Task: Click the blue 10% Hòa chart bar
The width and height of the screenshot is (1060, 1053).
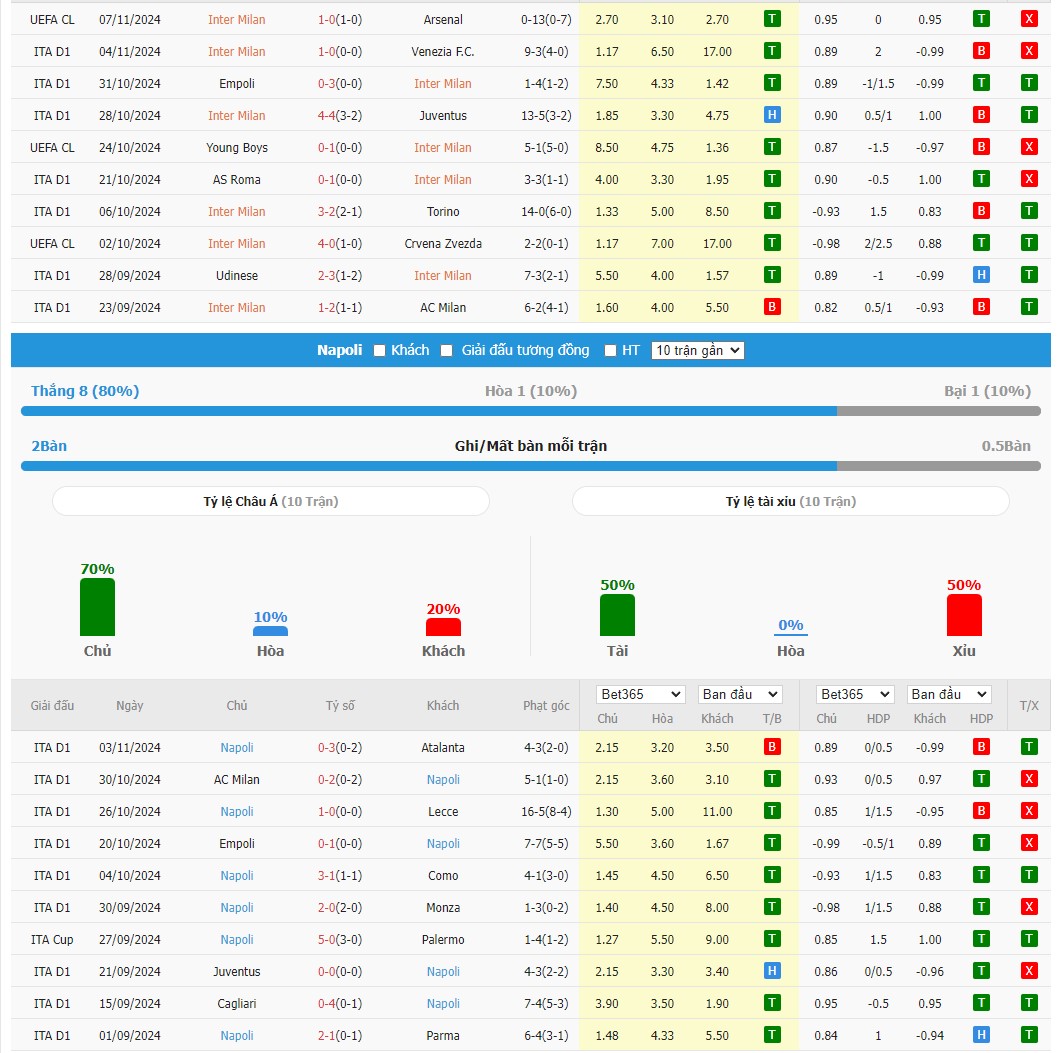Action: pos(270,631)
